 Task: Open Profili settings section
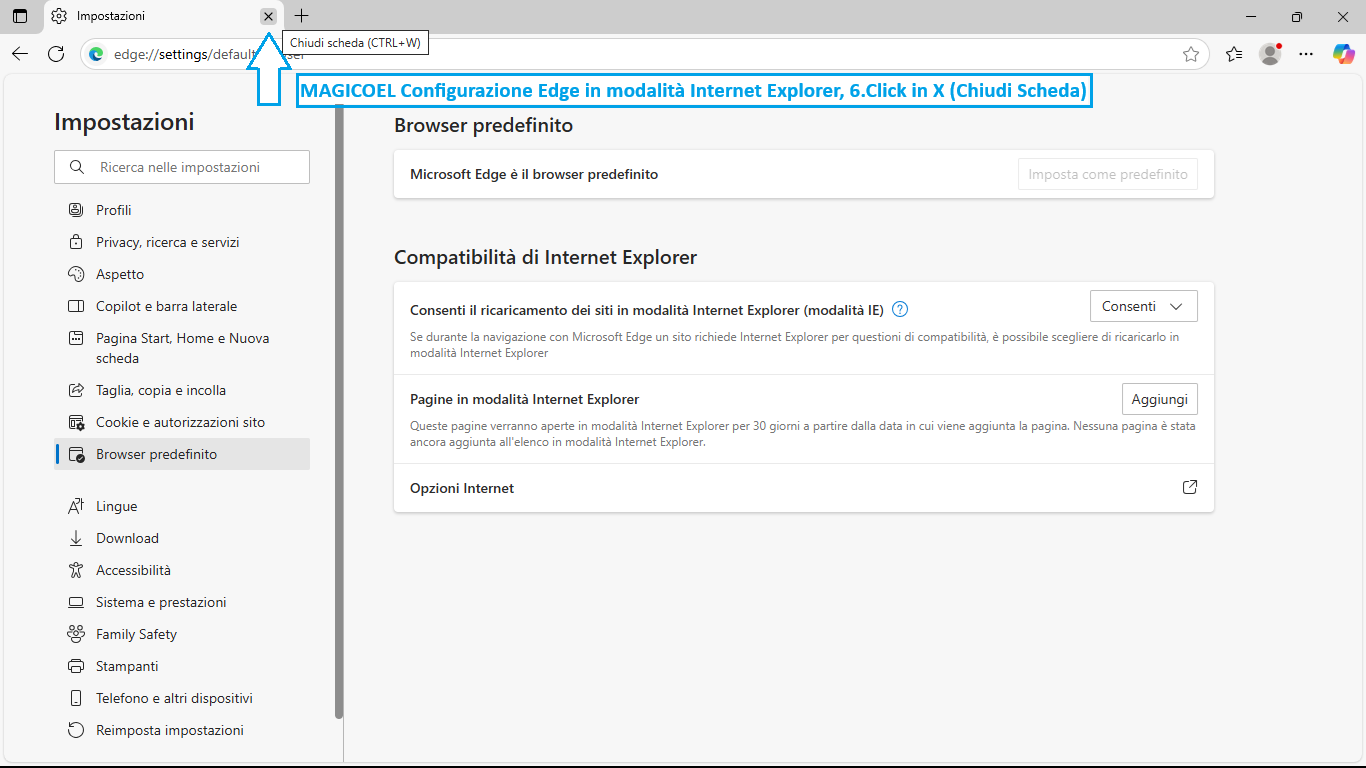[x=182, y=210]
